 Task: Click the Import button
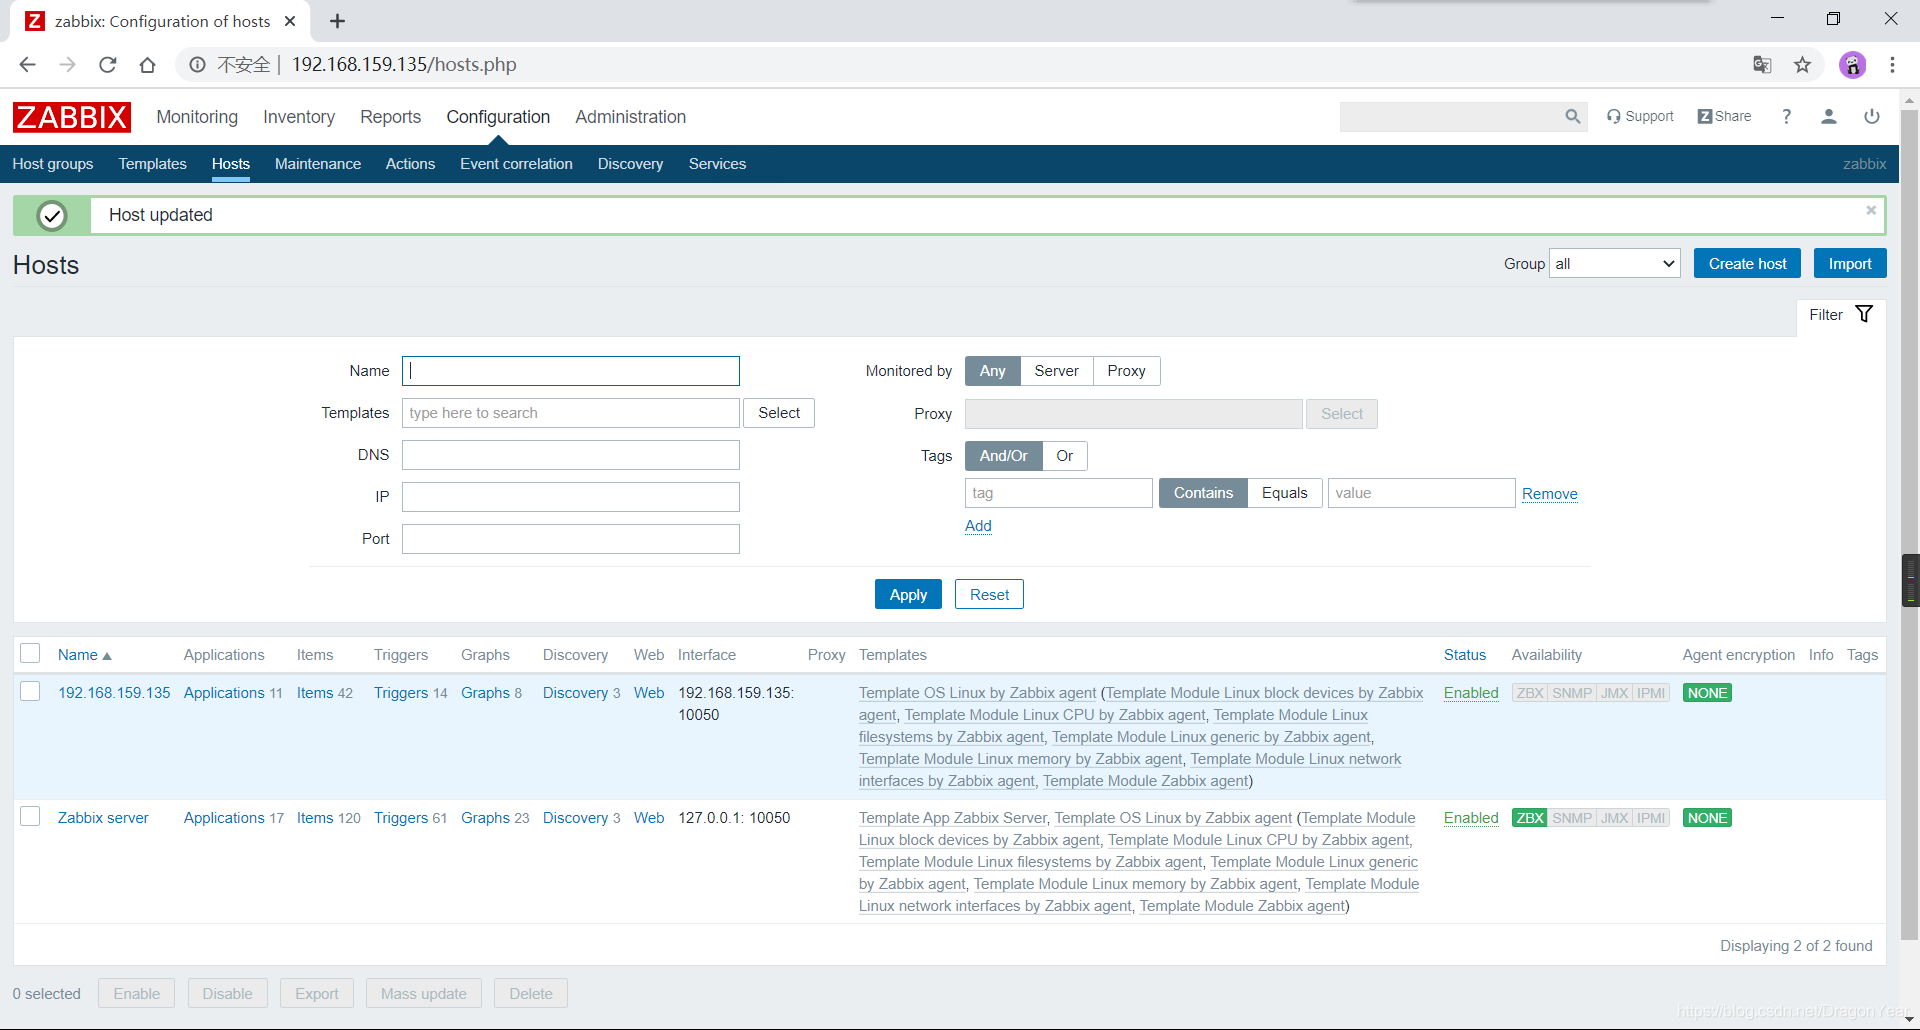point(1850,264)
